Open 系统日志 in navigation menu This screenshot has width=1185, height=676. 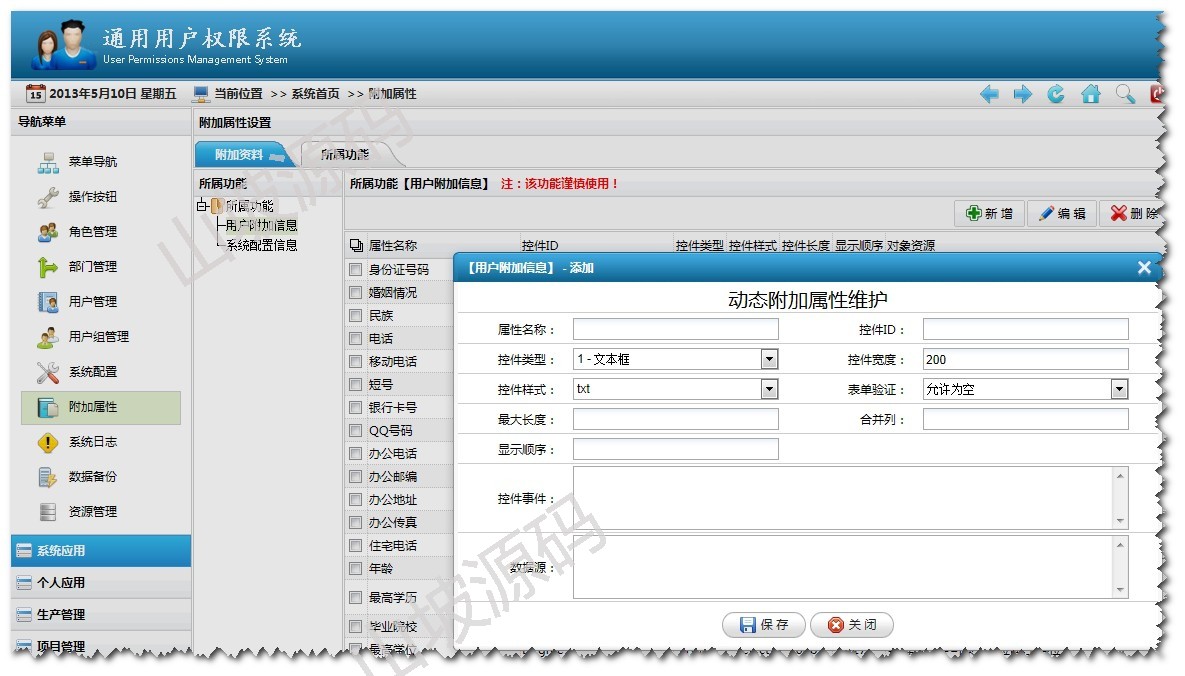click(x=92, y=442)
